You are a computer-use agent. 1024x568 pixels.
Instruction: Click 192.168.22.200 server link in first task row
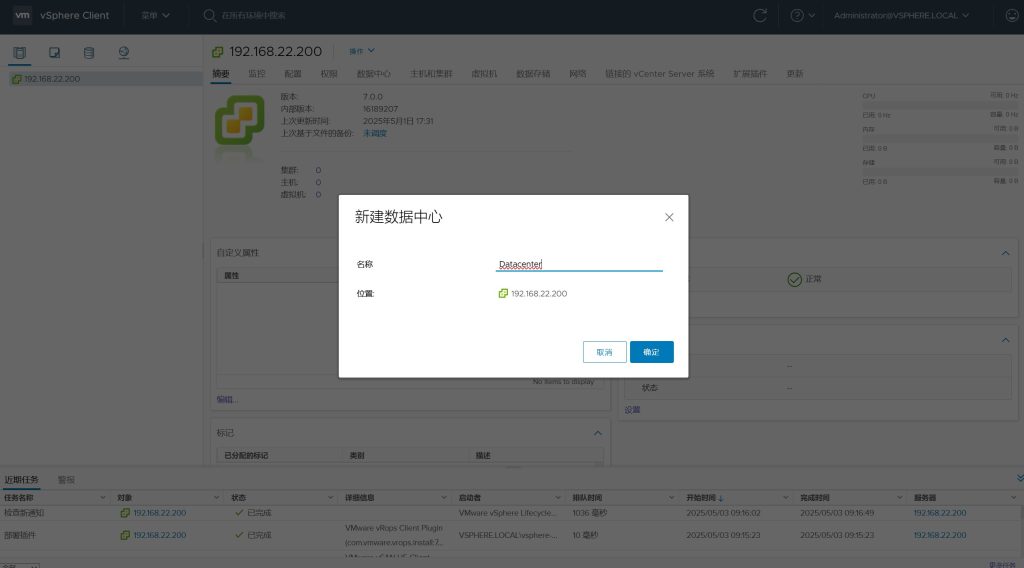(939, 513)
